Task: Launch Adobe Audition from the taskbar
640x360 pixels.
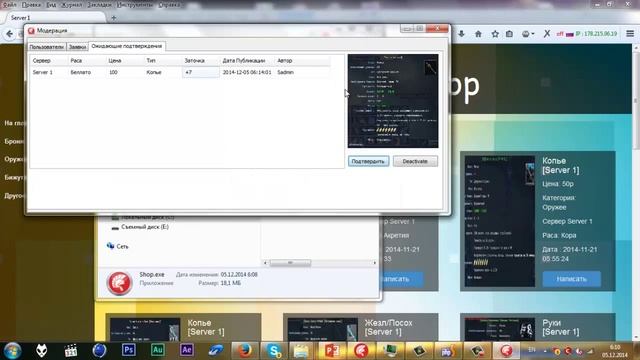Action: [158, 350]
